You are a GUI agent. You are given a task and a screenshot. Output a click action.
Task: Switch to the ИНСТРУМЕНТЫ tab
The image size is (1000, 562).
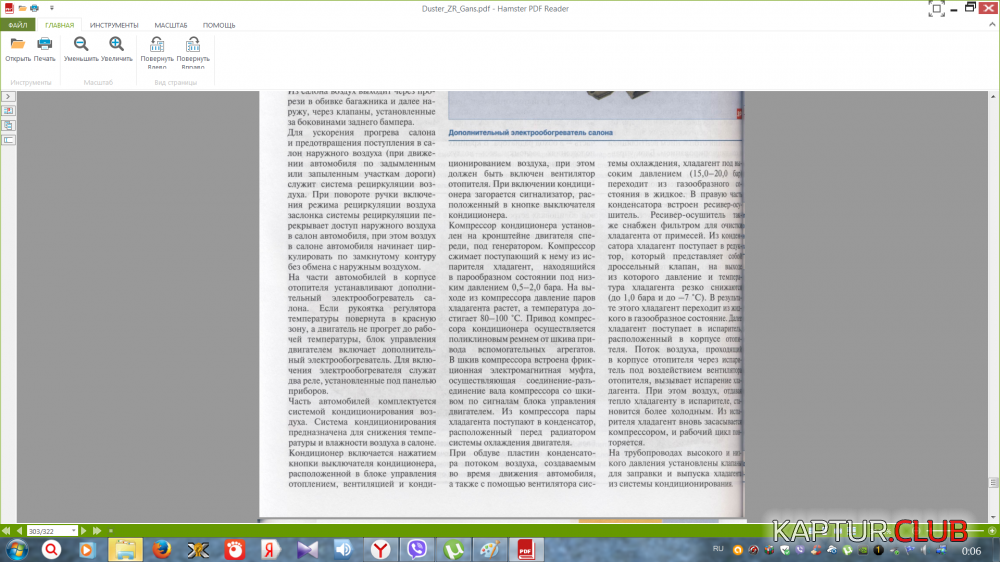pos(114,24)
